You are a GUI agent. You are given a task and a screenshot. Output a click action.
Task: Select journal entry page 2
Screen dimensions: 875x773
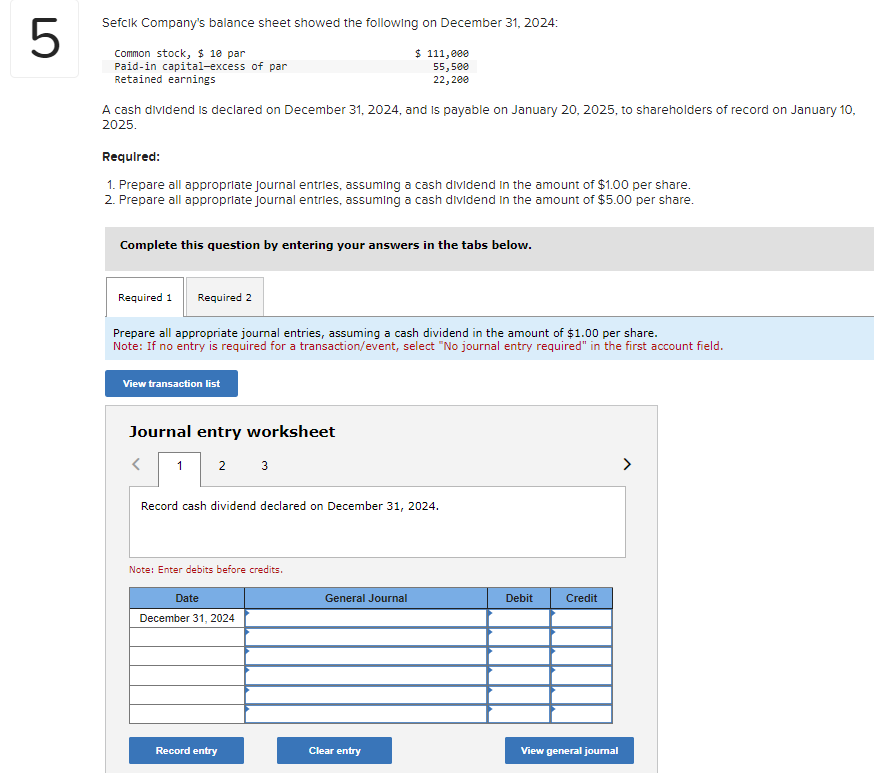pos(221,466)
